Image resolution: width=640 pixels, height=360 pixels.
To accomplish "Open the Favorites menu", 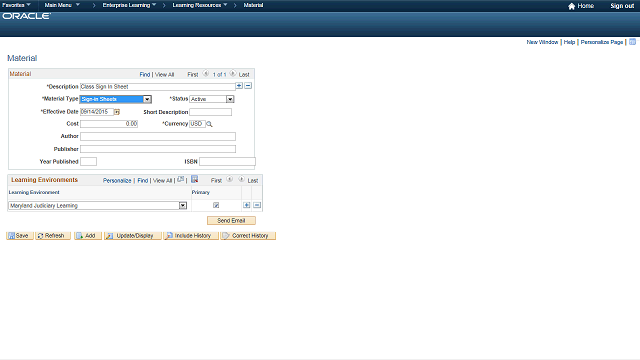I will [x=16, y=5].
